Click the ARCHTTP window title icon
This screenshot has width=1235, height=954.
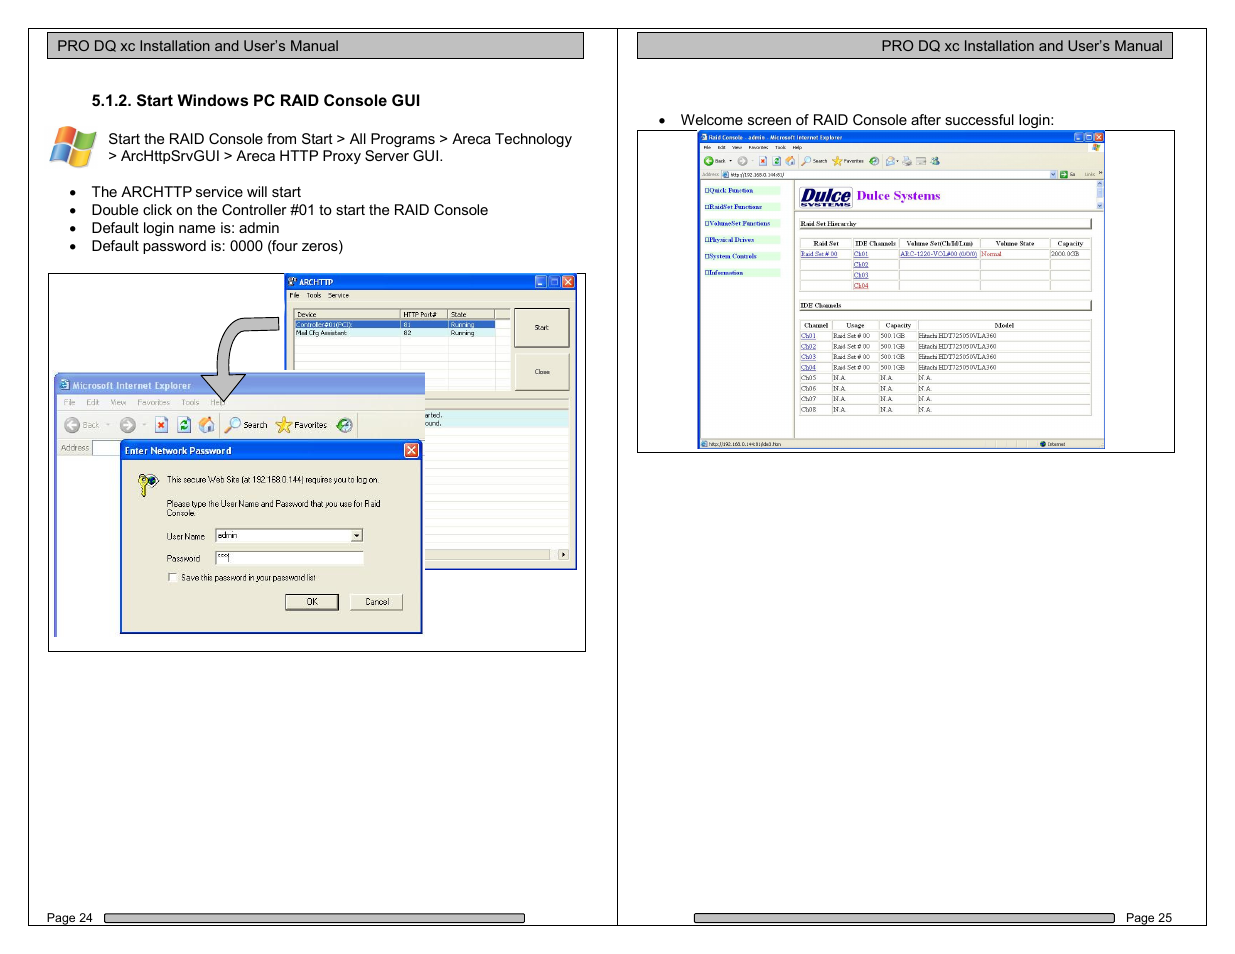pos(292,282)
